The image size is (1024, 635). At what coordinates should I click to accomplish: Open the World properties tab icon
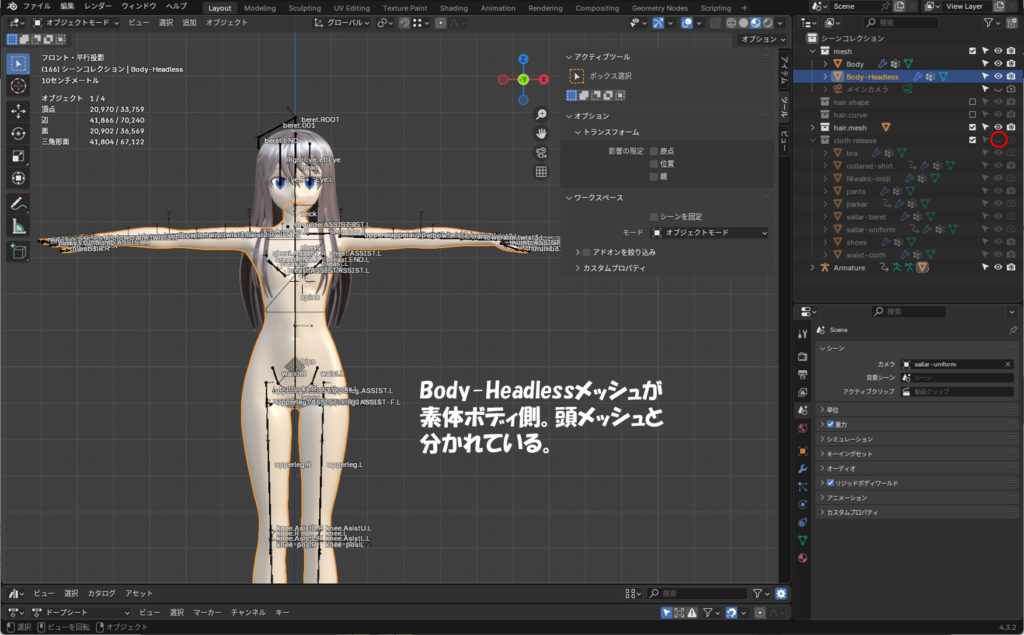[802, 429]
